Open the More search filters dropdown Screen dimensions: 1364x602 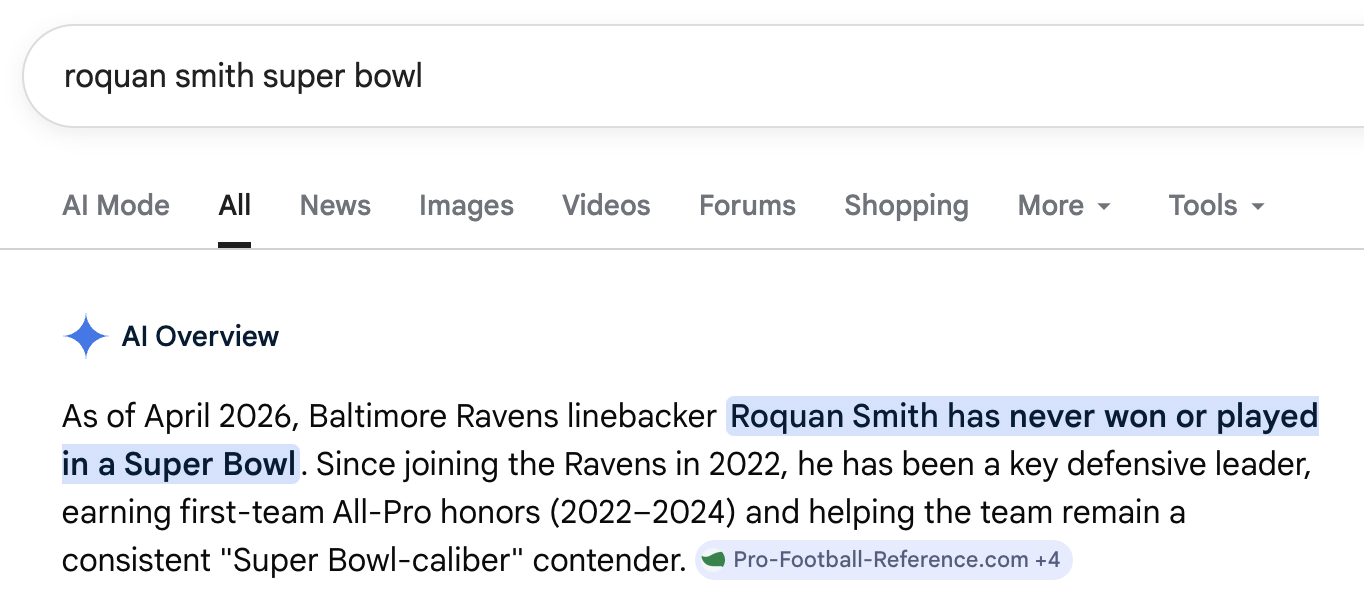click(1063, 206)
